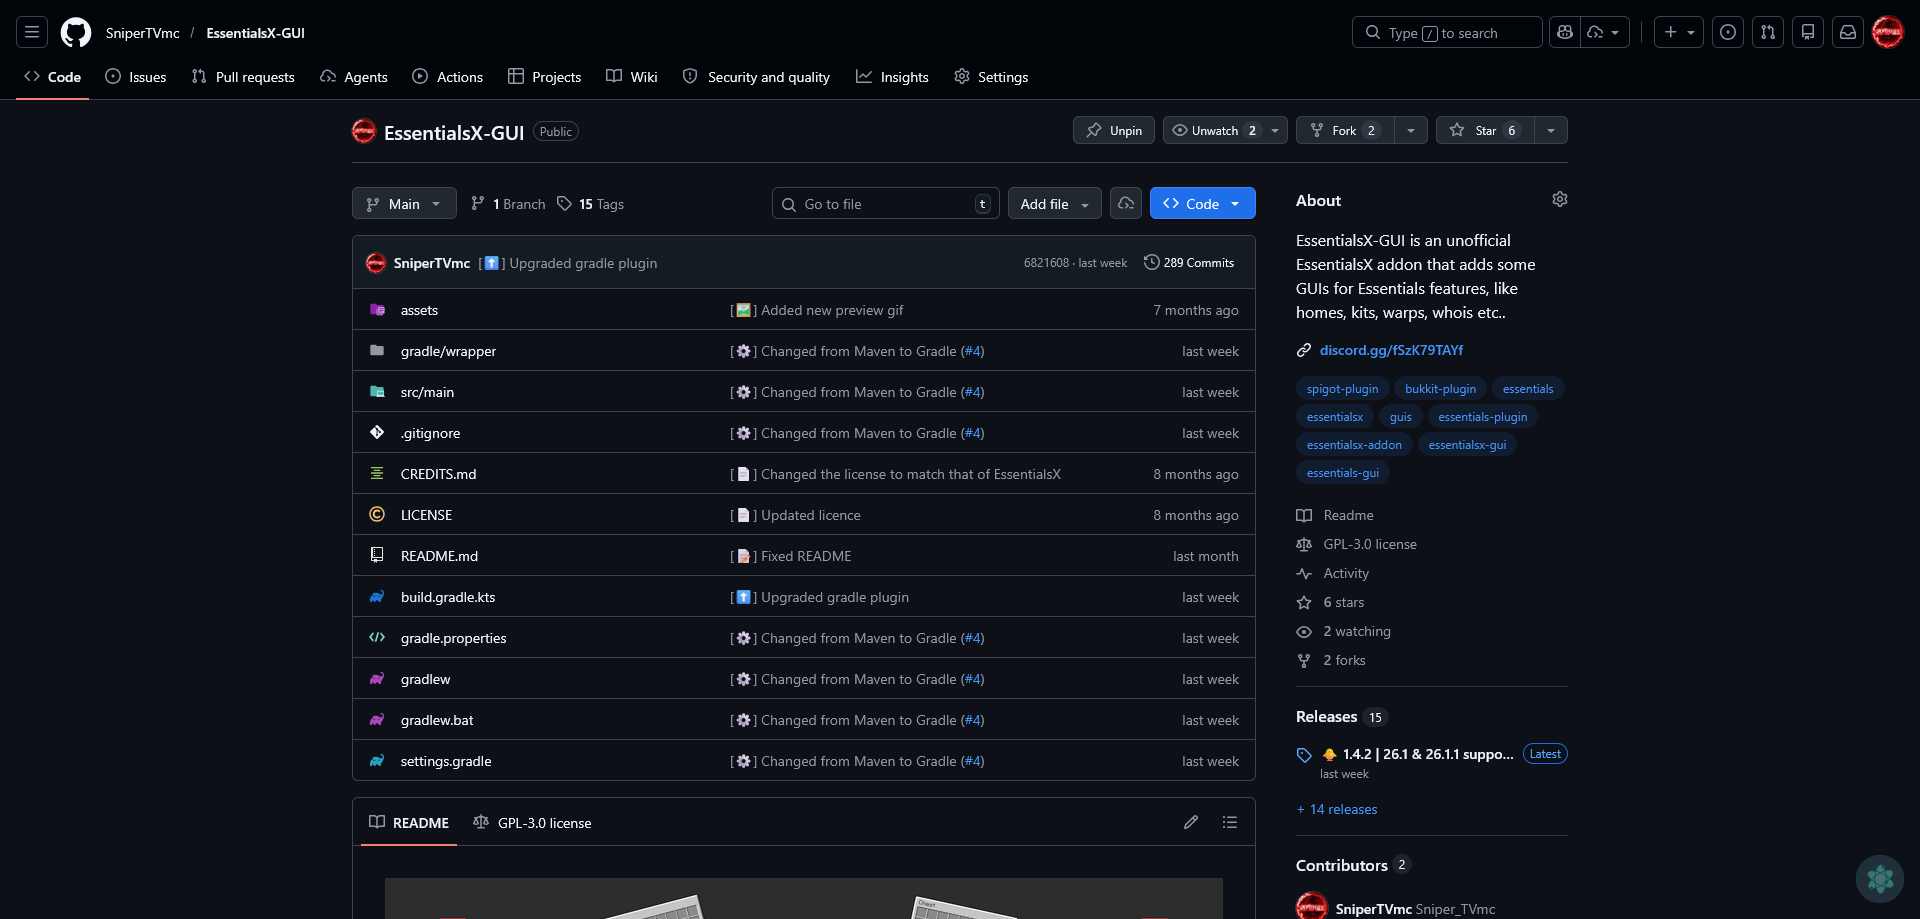Image resolution: width=1920 pixels, height=919 pixels.
Task: Open the build.gradle.kts file
Action: [448, 597]
